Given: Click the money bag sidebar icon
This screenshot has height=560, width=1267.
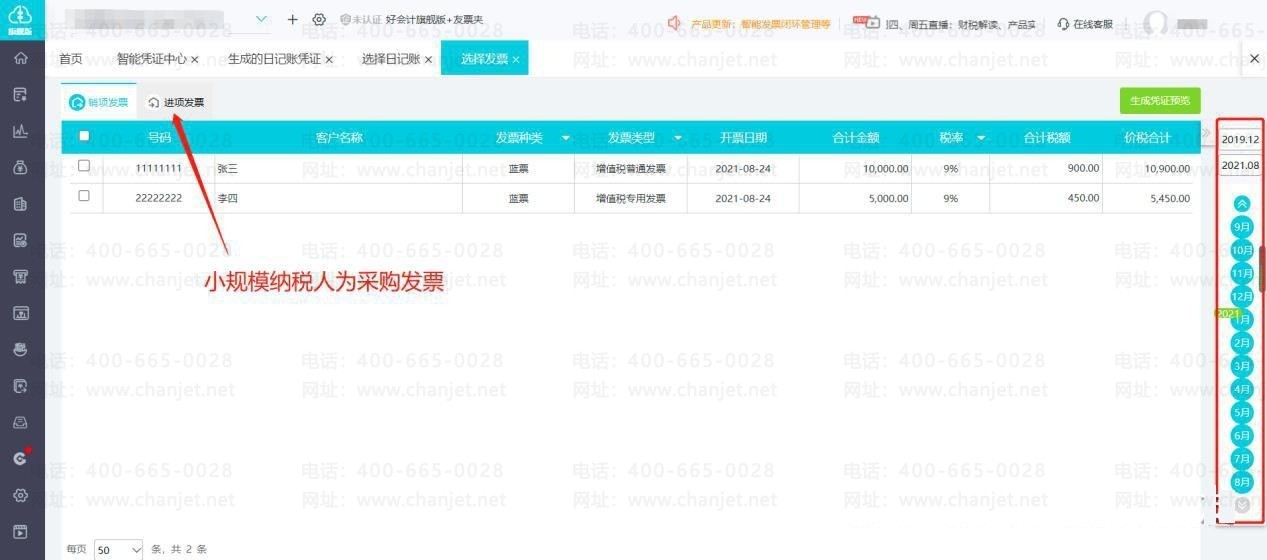Looking at the screenshot, I should [x=21, y=167].
